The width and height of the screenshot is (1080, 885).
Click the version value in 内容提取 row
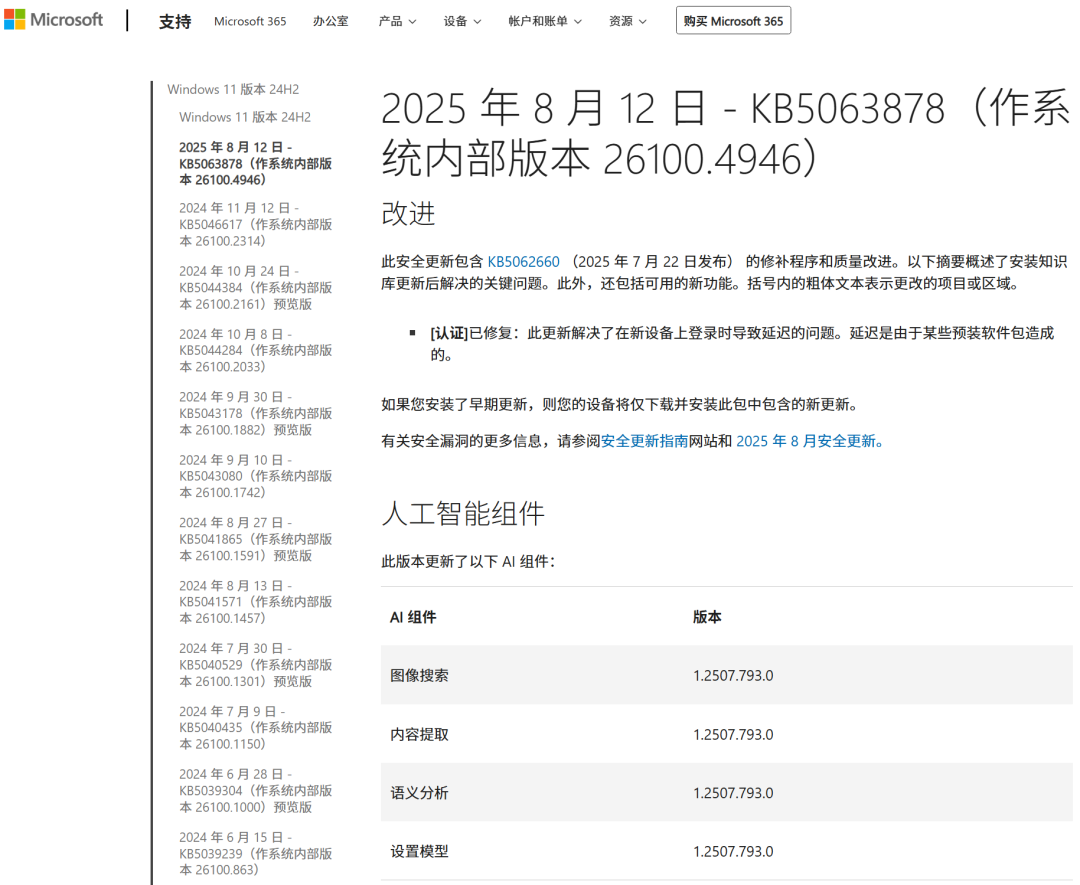tap(733, 735)
